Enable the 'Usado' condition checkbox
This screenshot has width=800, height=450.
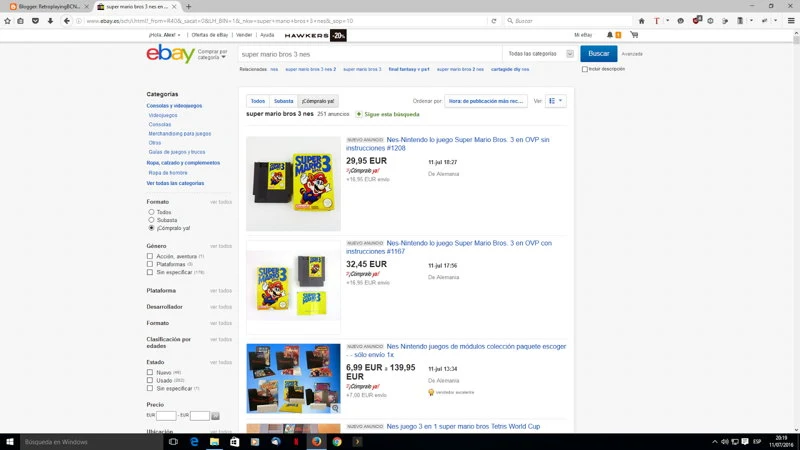click(151, 380)
